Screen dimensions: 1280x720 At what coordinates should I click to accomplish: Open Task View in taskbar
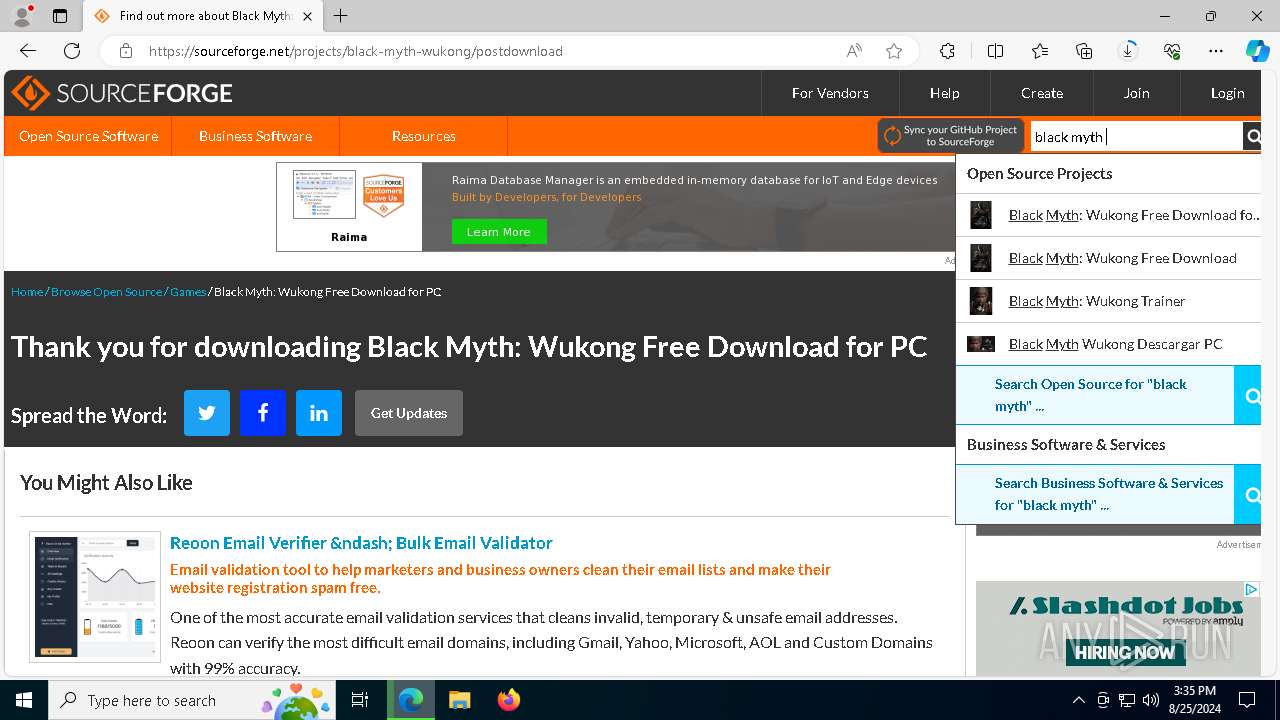point(360,700)
